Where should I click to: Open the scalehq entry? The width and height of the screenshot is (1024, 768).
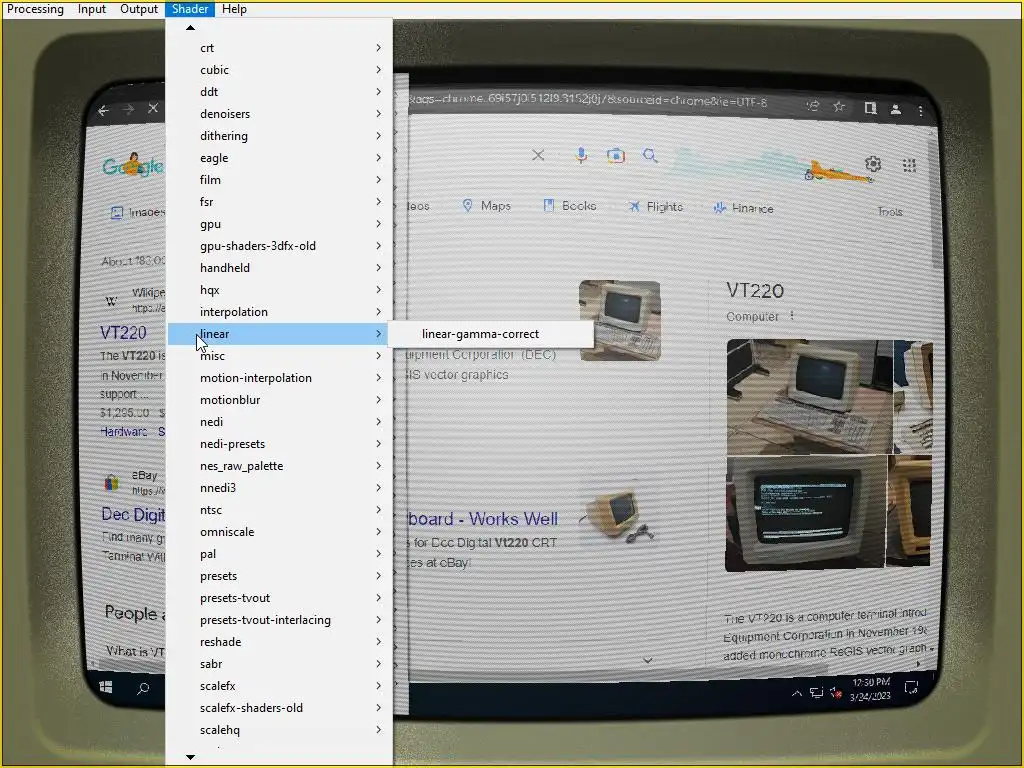click(x=280, y=730)
